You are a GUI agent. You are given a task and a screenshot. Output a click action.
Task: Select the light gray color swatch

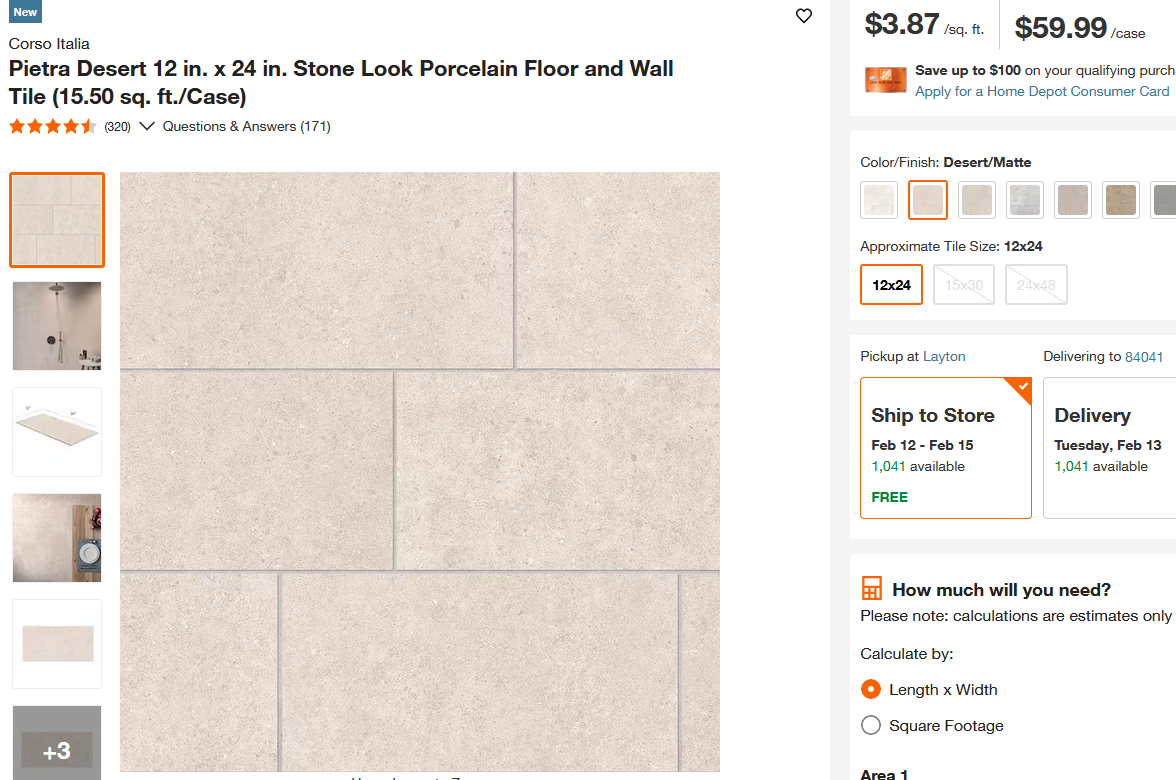[x=1024, y=200]
